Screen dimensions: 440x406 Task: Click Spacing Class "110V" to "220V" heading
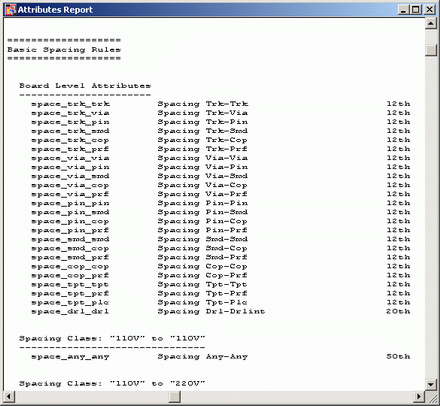(112, 384)
